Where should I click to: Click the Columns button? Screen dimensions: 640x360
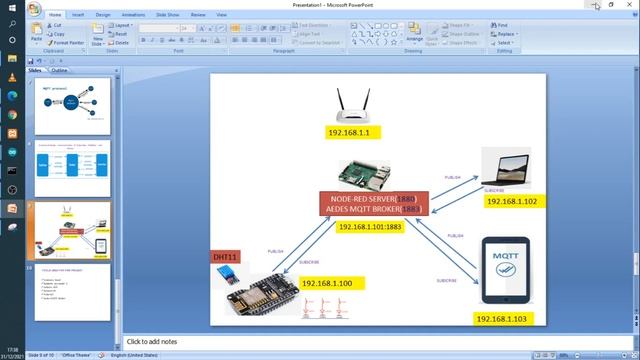tap(275, 40)
